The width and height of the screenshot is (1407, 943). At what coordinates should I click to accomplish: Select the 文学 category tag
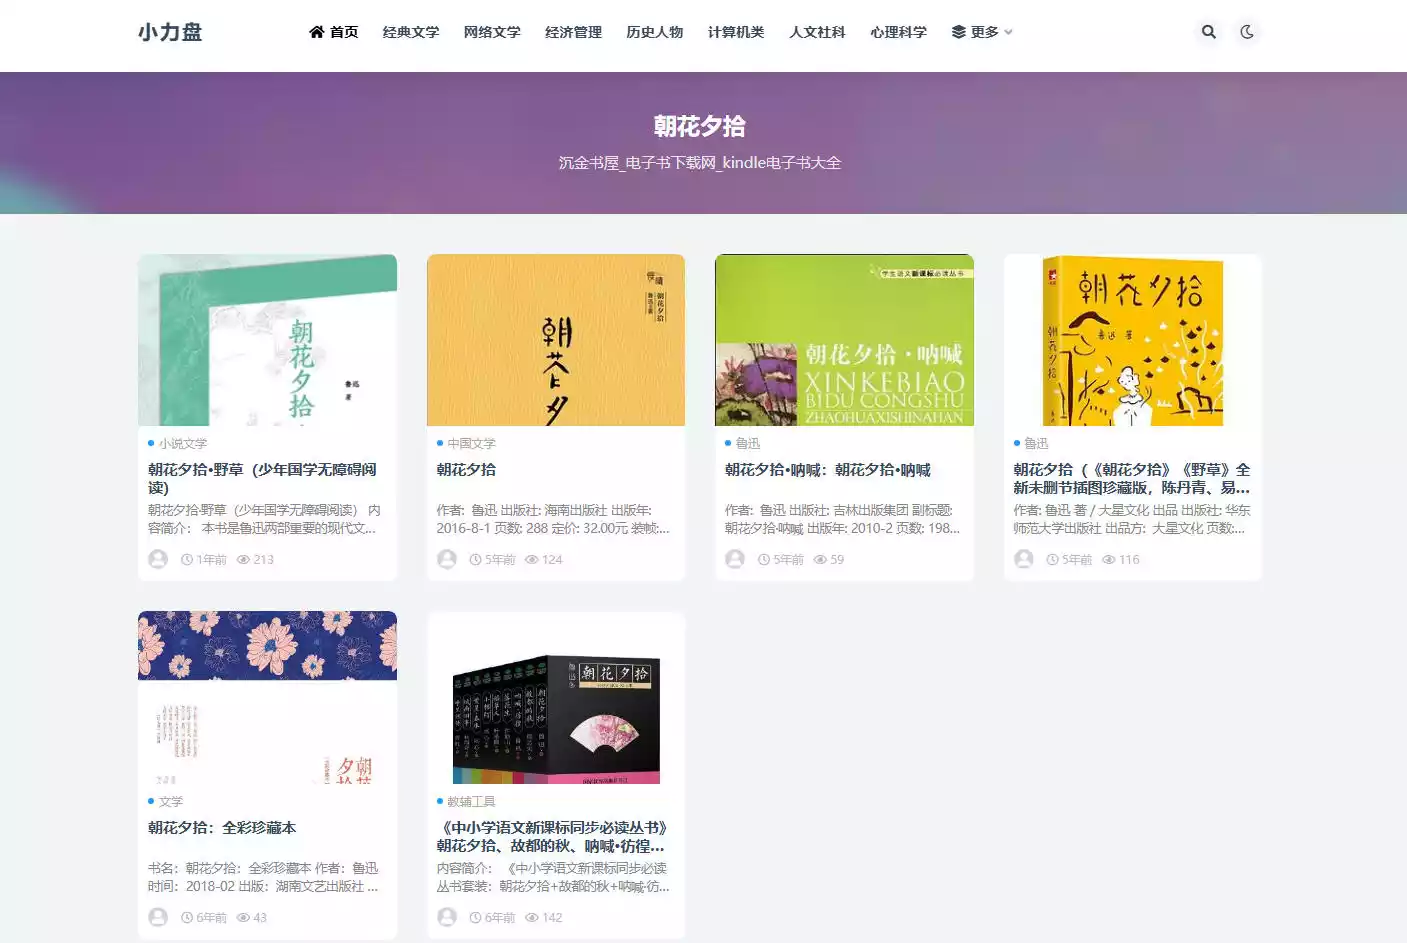[x=171, y=801]
